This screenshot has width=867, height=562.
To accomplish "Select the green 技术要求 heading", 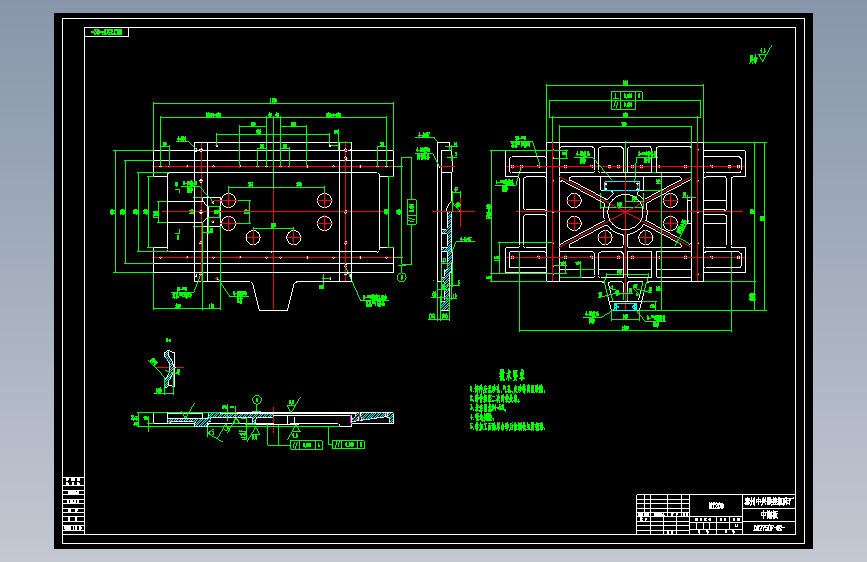I will click(511, 375).
